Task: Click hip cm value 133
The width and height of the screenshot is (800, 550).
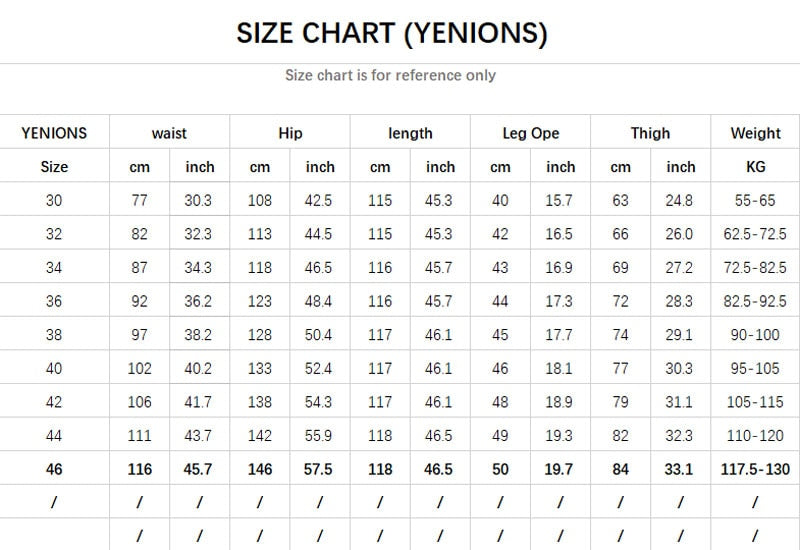Action: 260,368
